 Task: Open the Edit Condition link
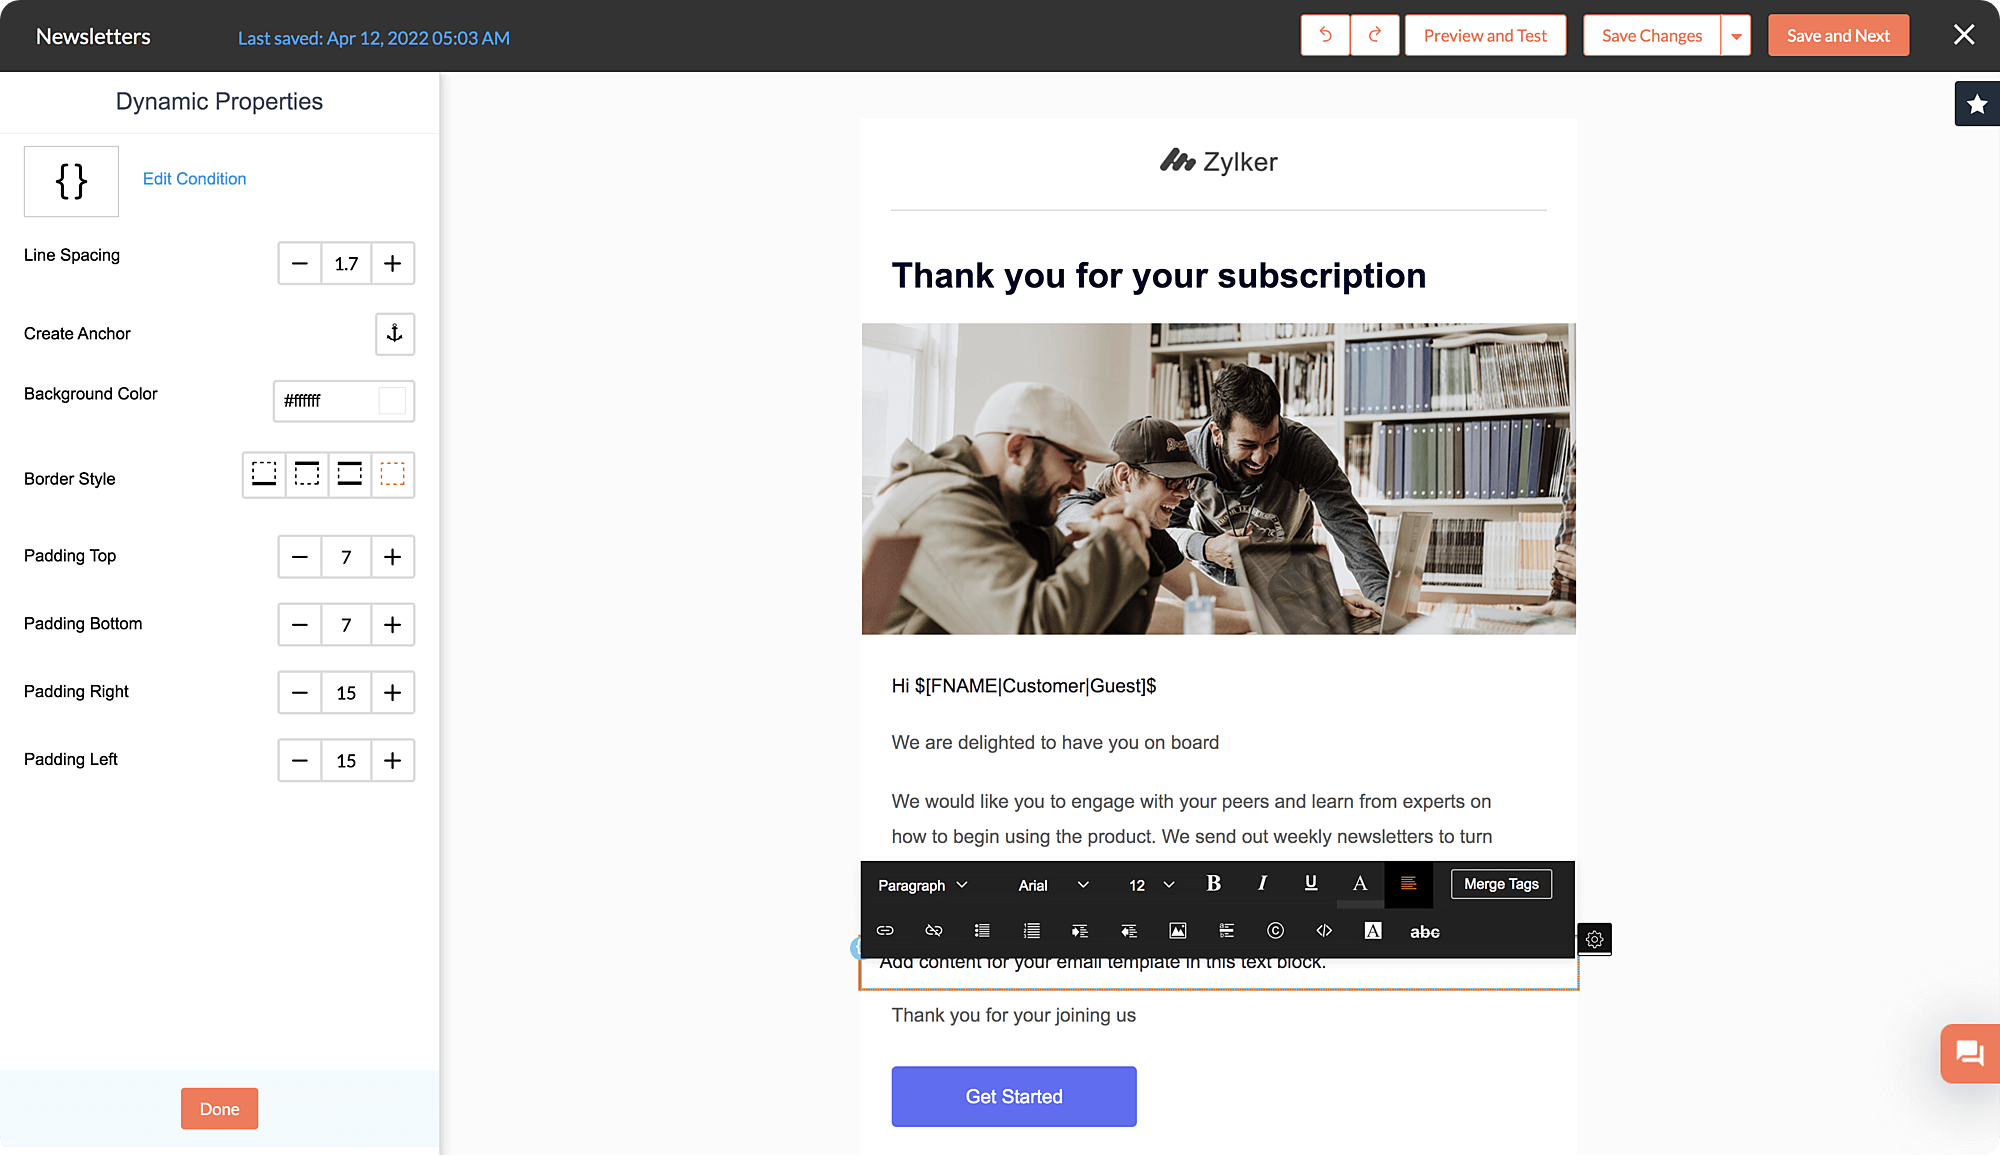tap(194, 179)
